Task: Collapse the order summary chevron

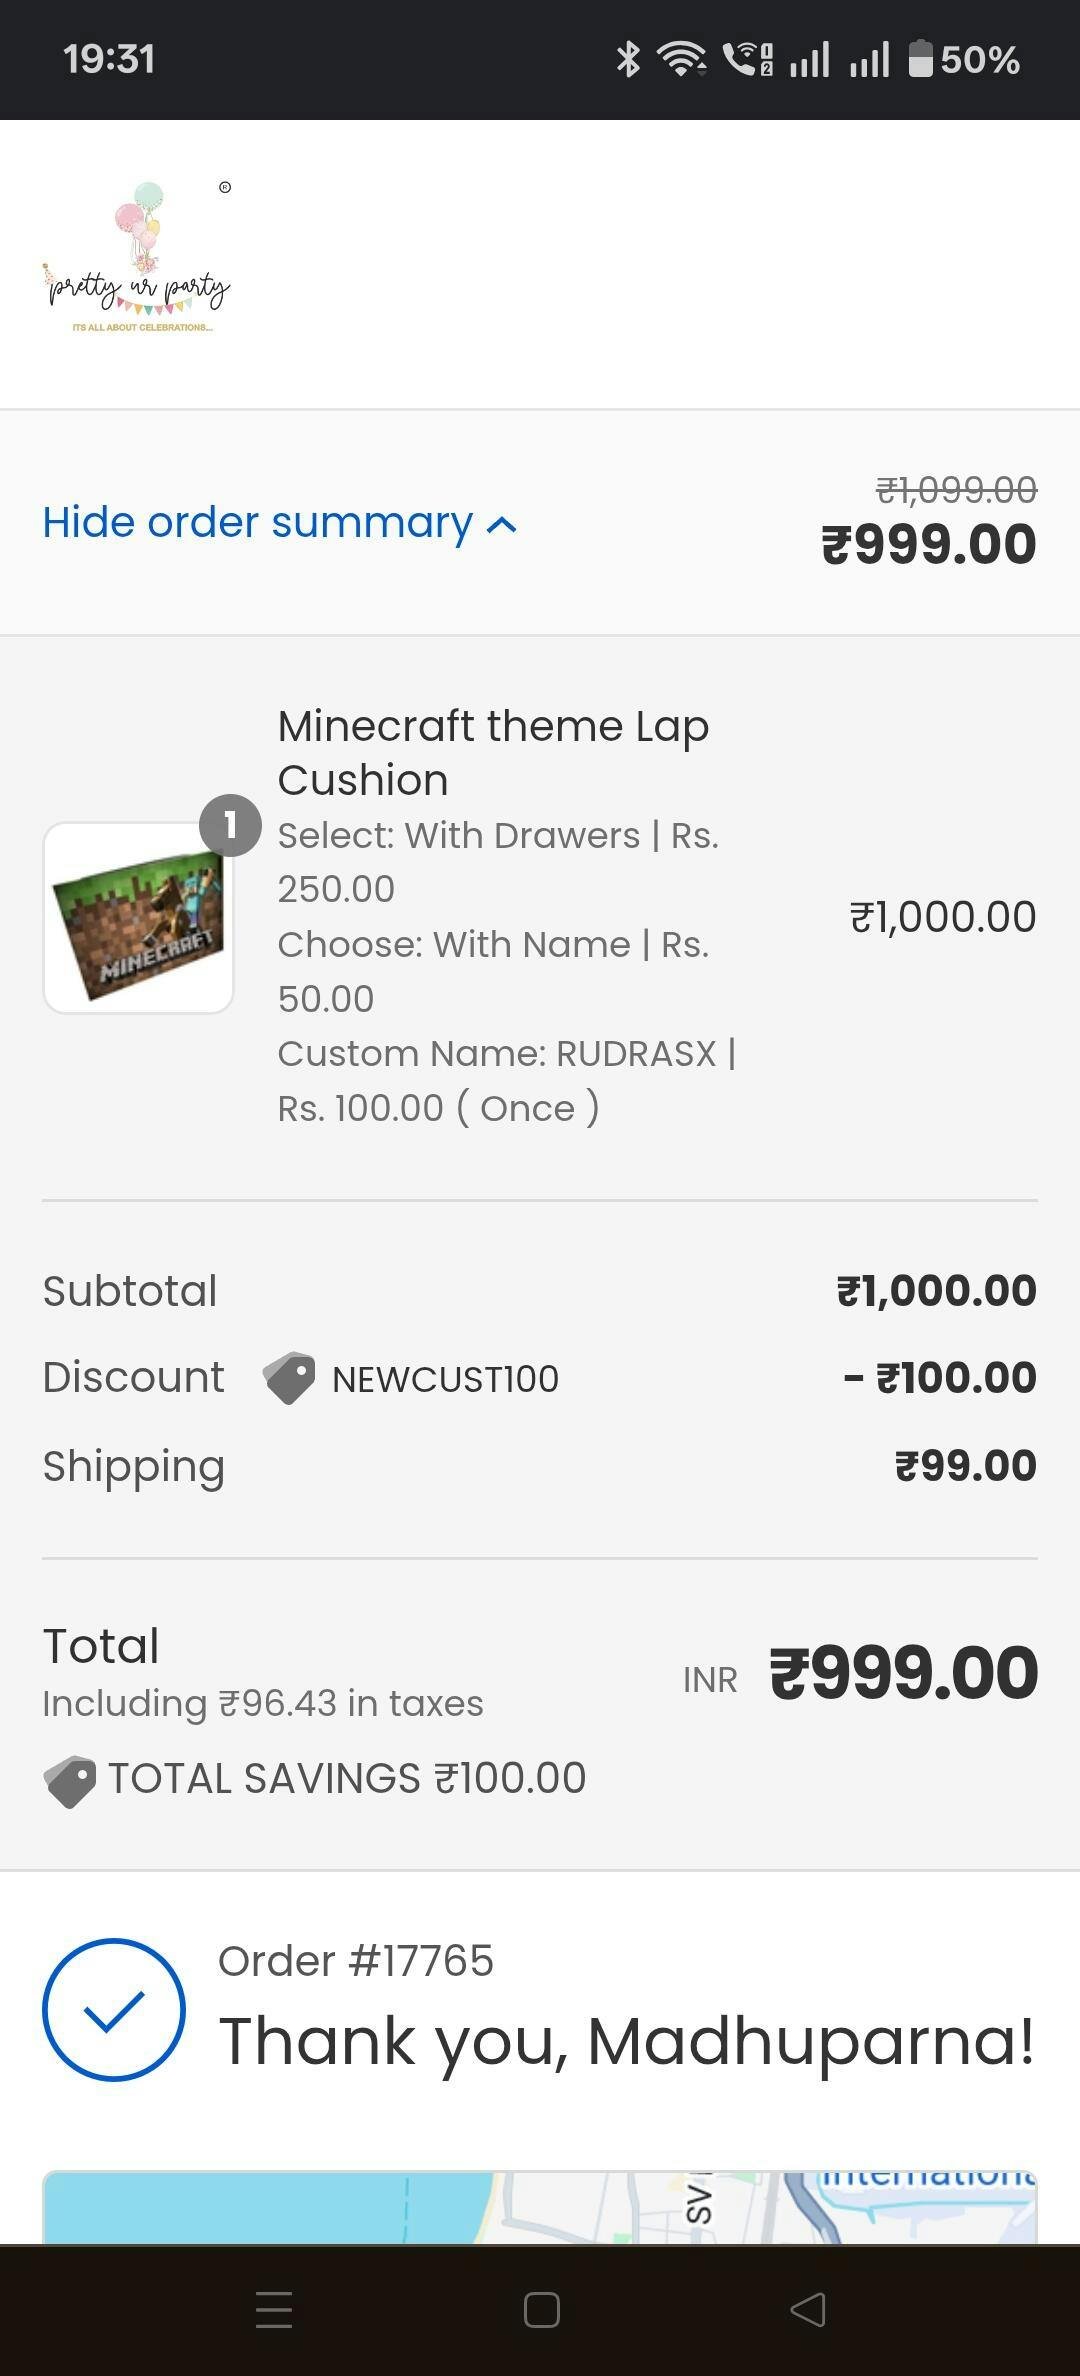Action: 502,525
